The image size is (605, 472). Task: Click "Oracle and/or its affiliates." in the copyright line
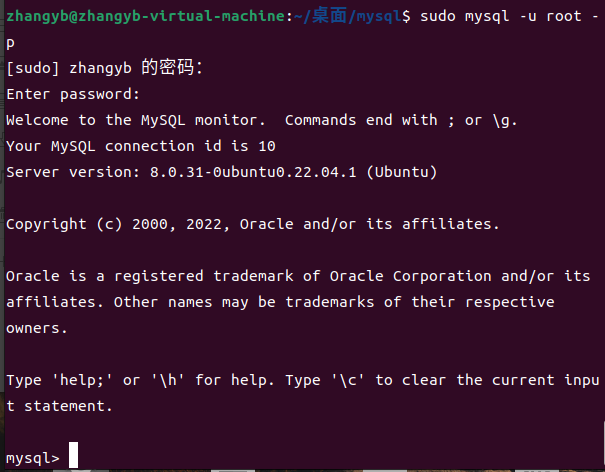370,224
